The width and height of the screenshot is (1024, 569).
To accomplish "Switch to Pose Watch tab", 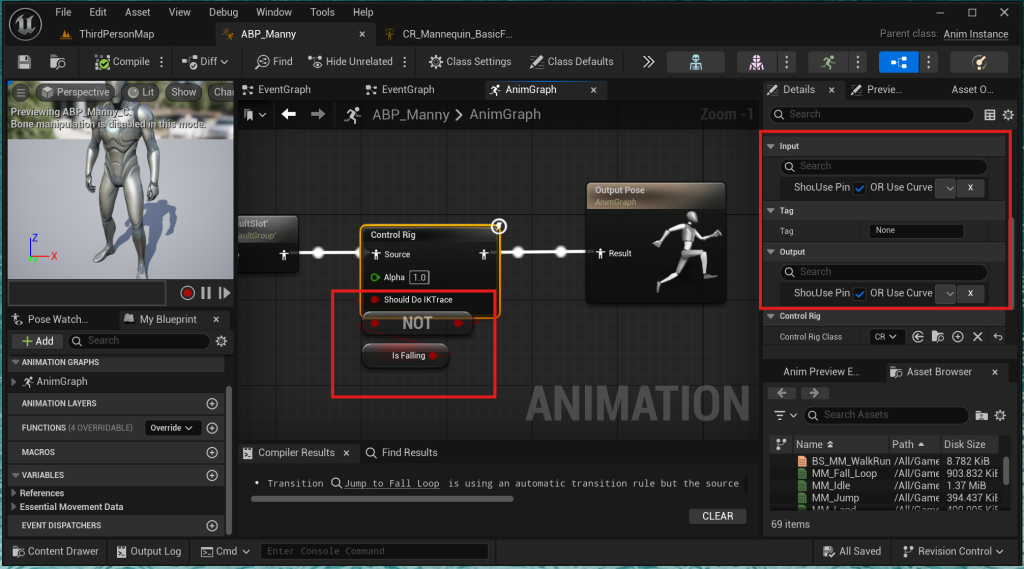I will coord(57,319).
